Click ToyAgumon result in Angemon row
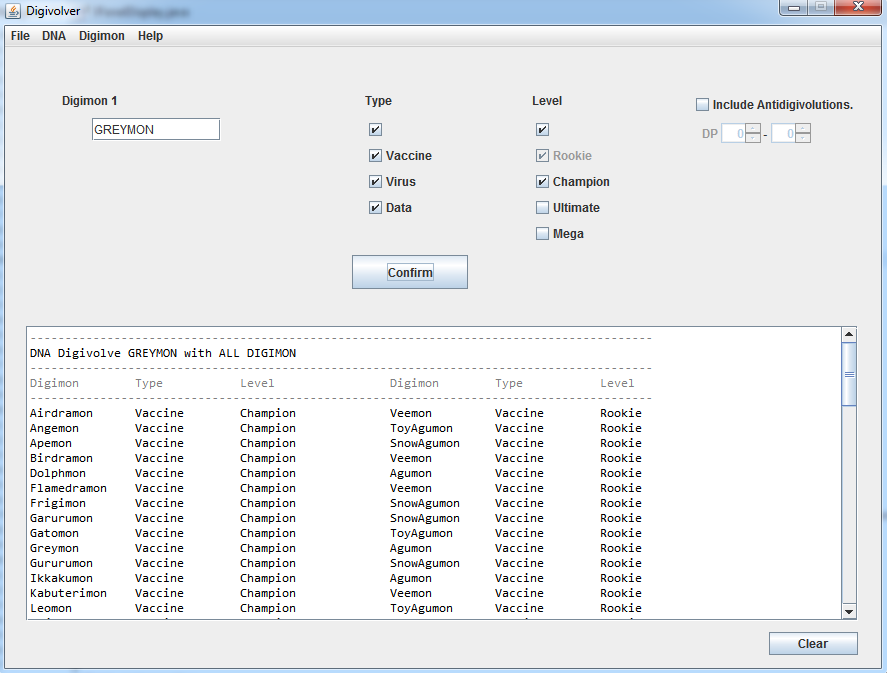Screen dimensions: 887x673 (421, 428)
